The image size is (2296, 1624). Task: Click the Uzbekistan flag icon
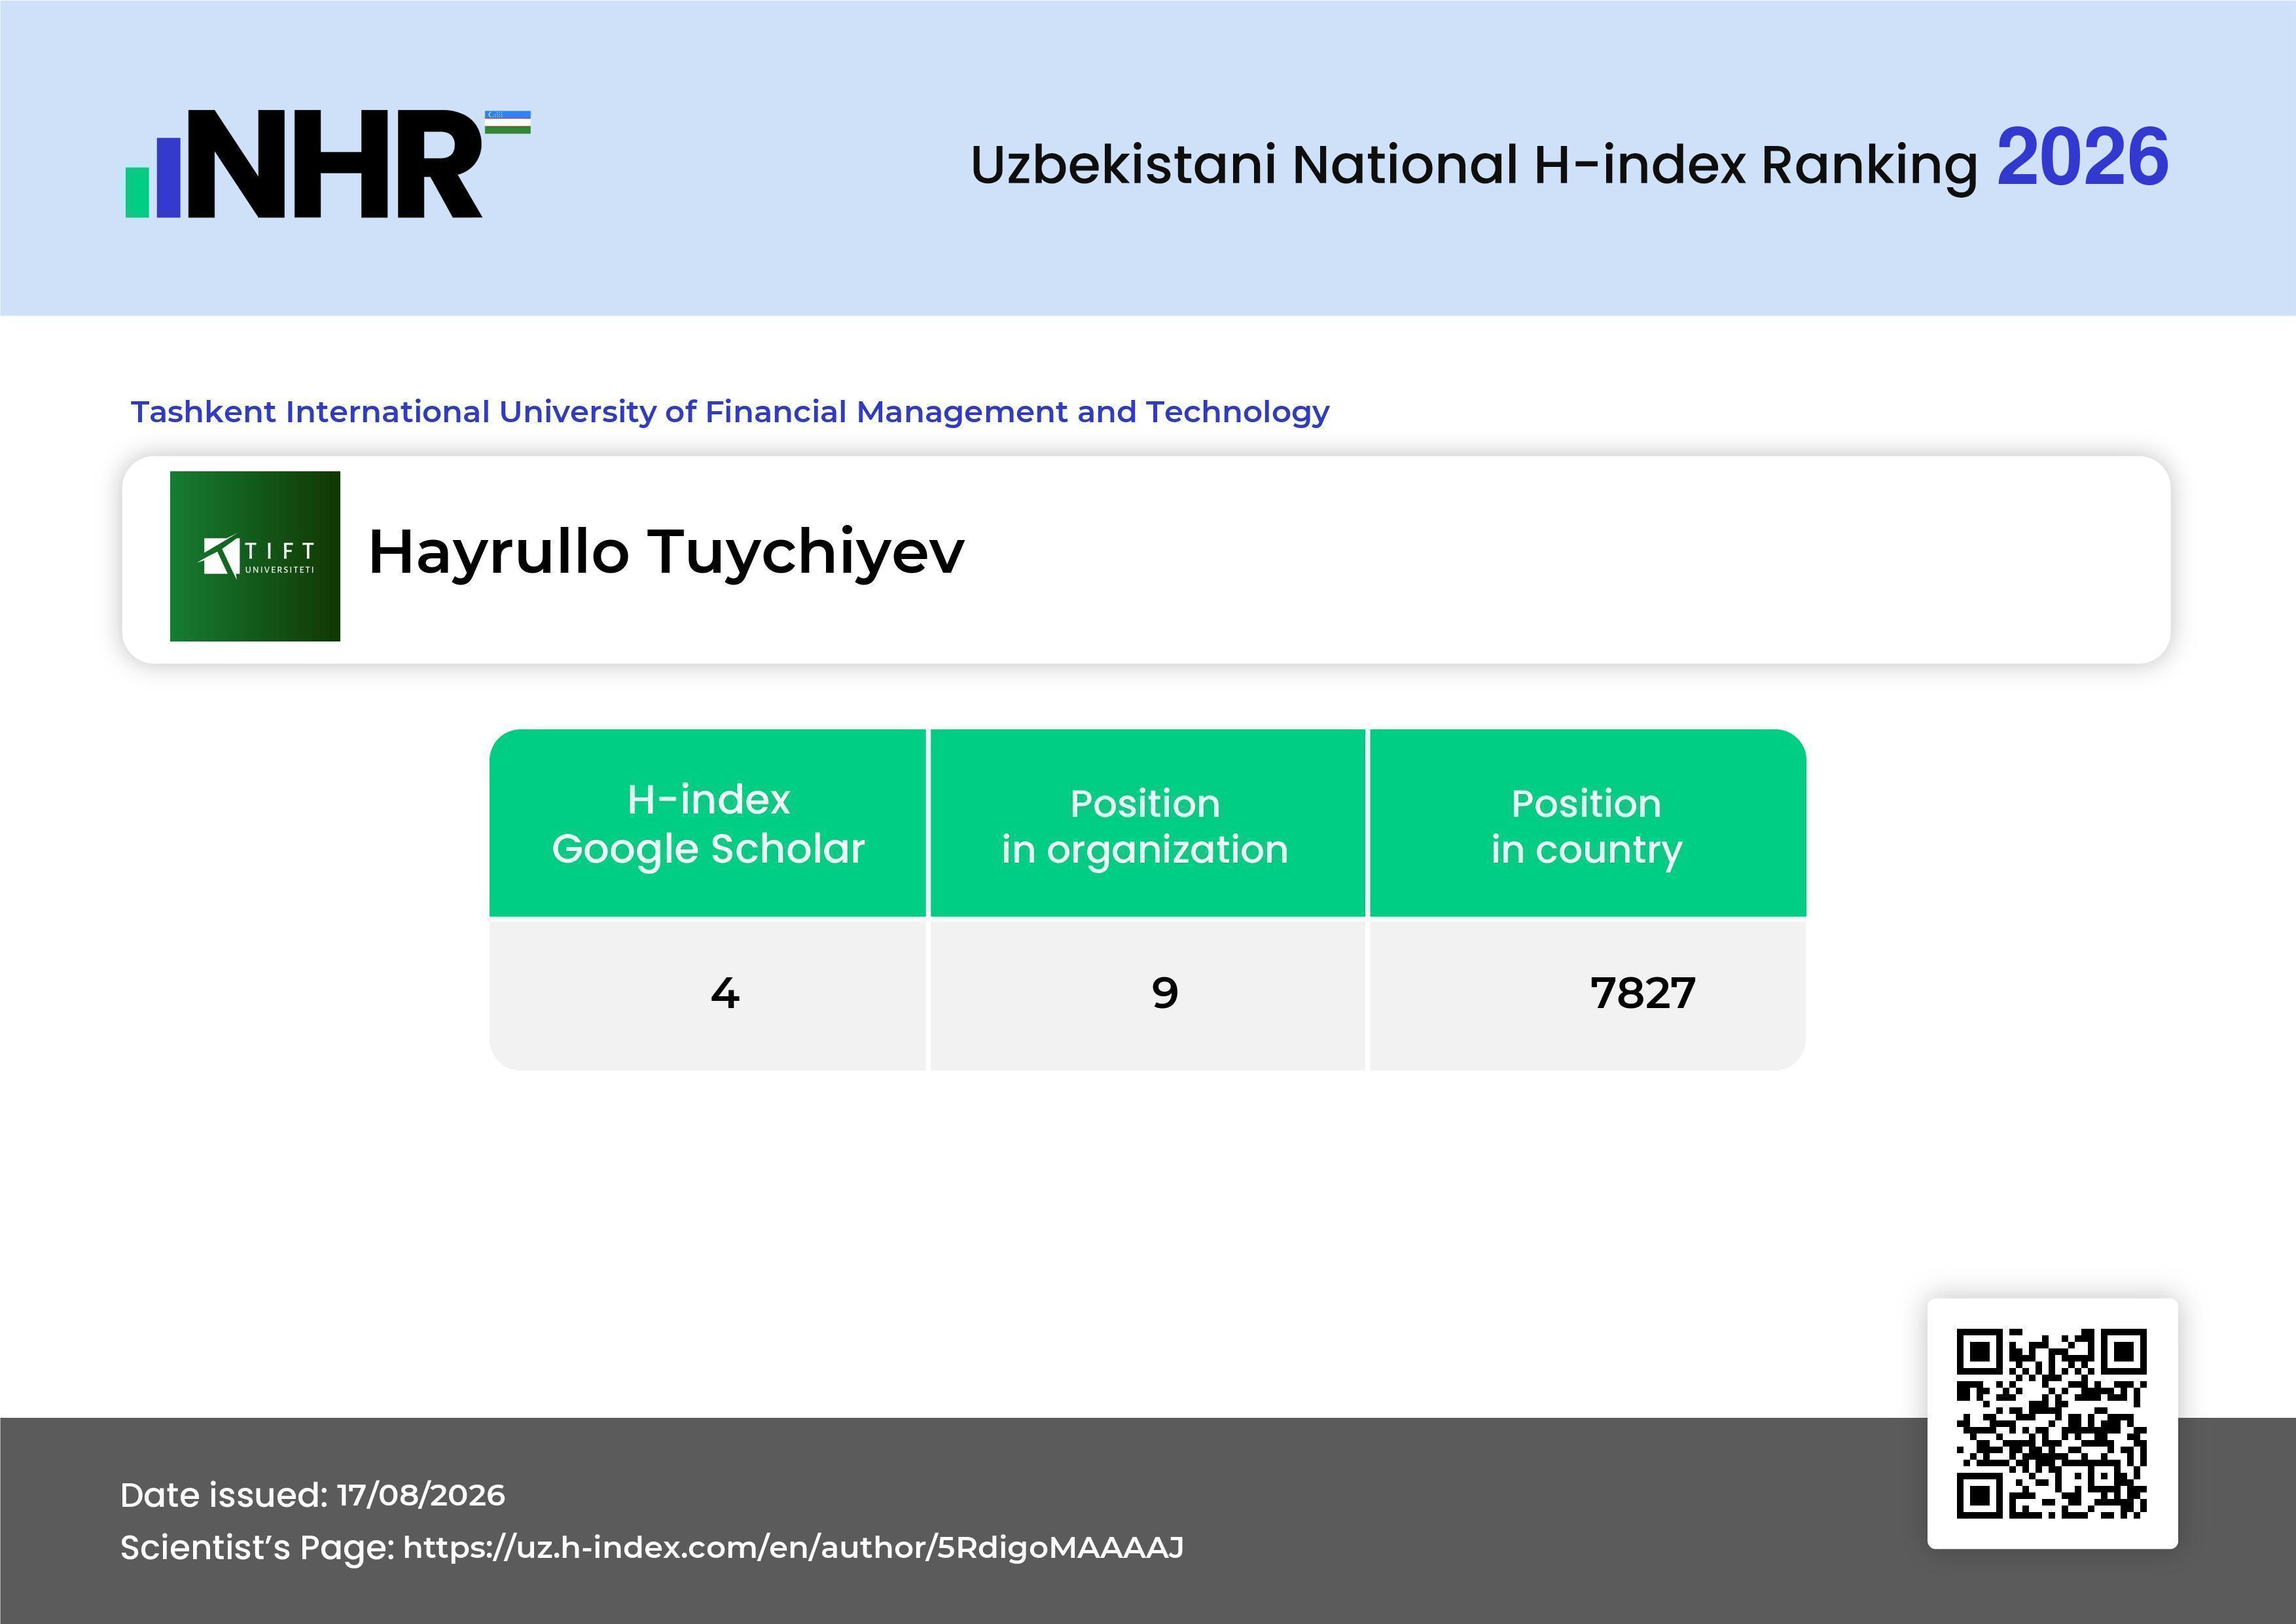[508, 122]
